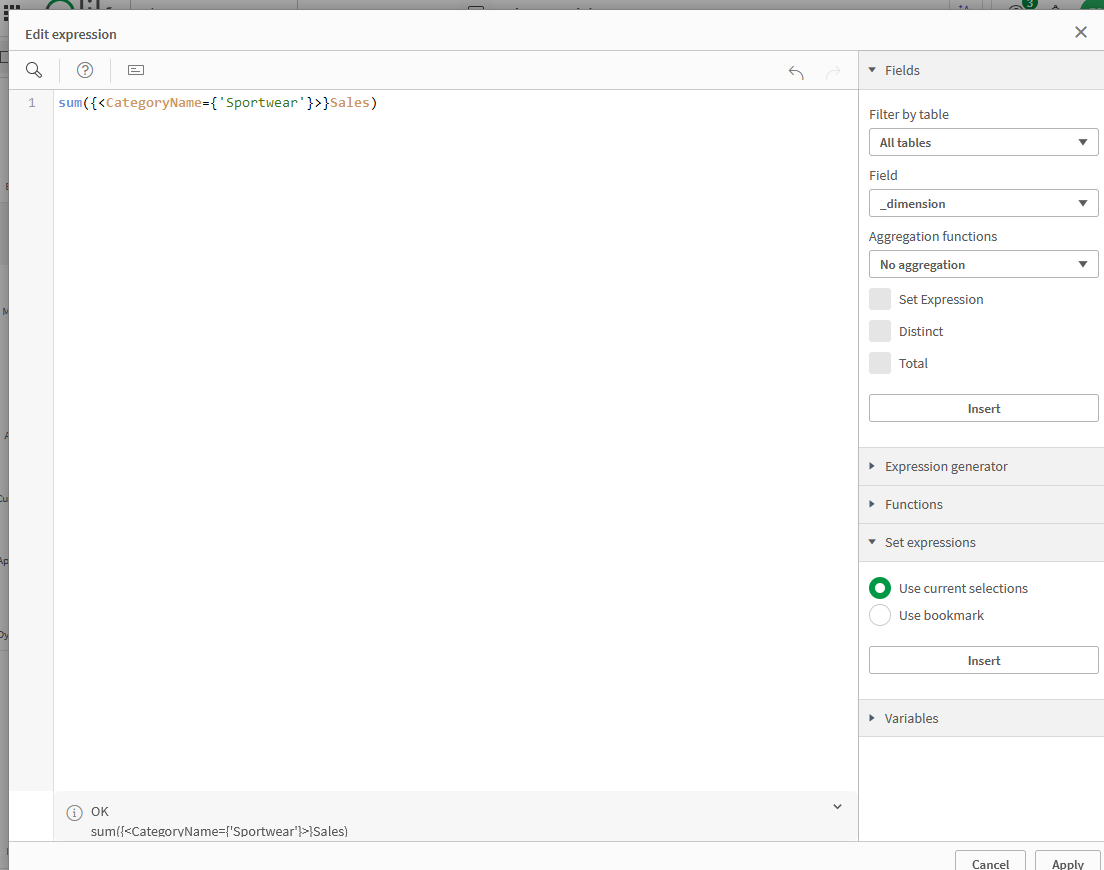Image resolution: width=1104 pixels, height=870 pixels.
Task: Toggle the Total checkbox
Action: [x=880, y=363]
